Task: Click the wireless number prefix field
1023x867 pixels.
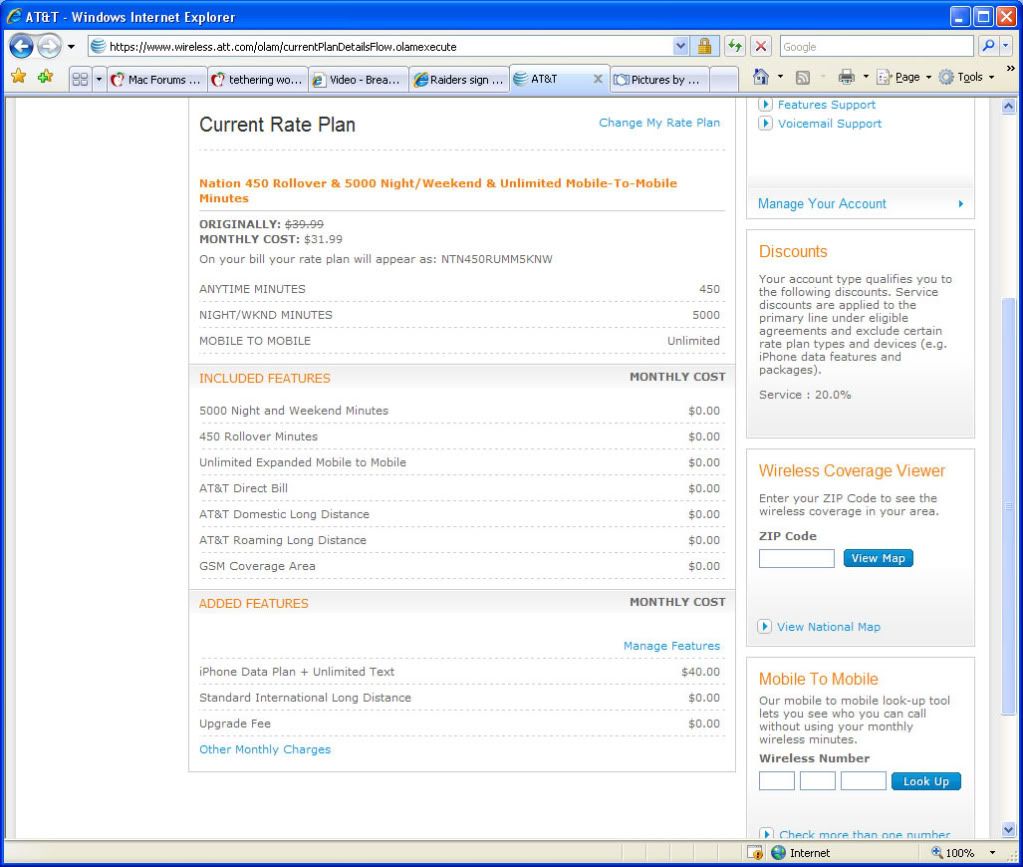Action: point(817,781)
